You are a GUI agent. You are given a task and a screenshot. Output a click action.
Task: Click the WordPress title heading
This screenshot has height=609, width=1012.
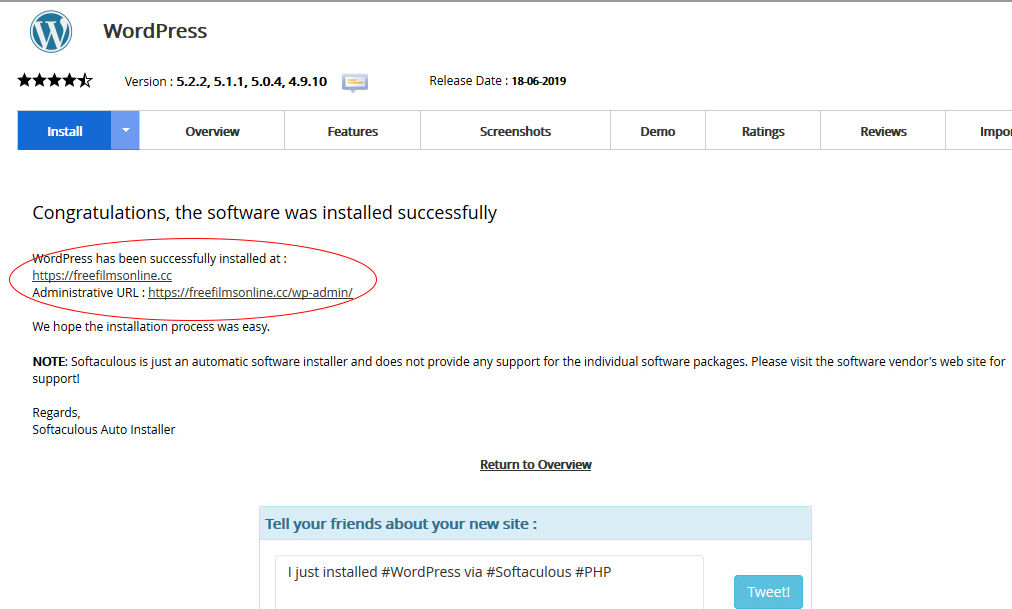click(x=155, y=31)
